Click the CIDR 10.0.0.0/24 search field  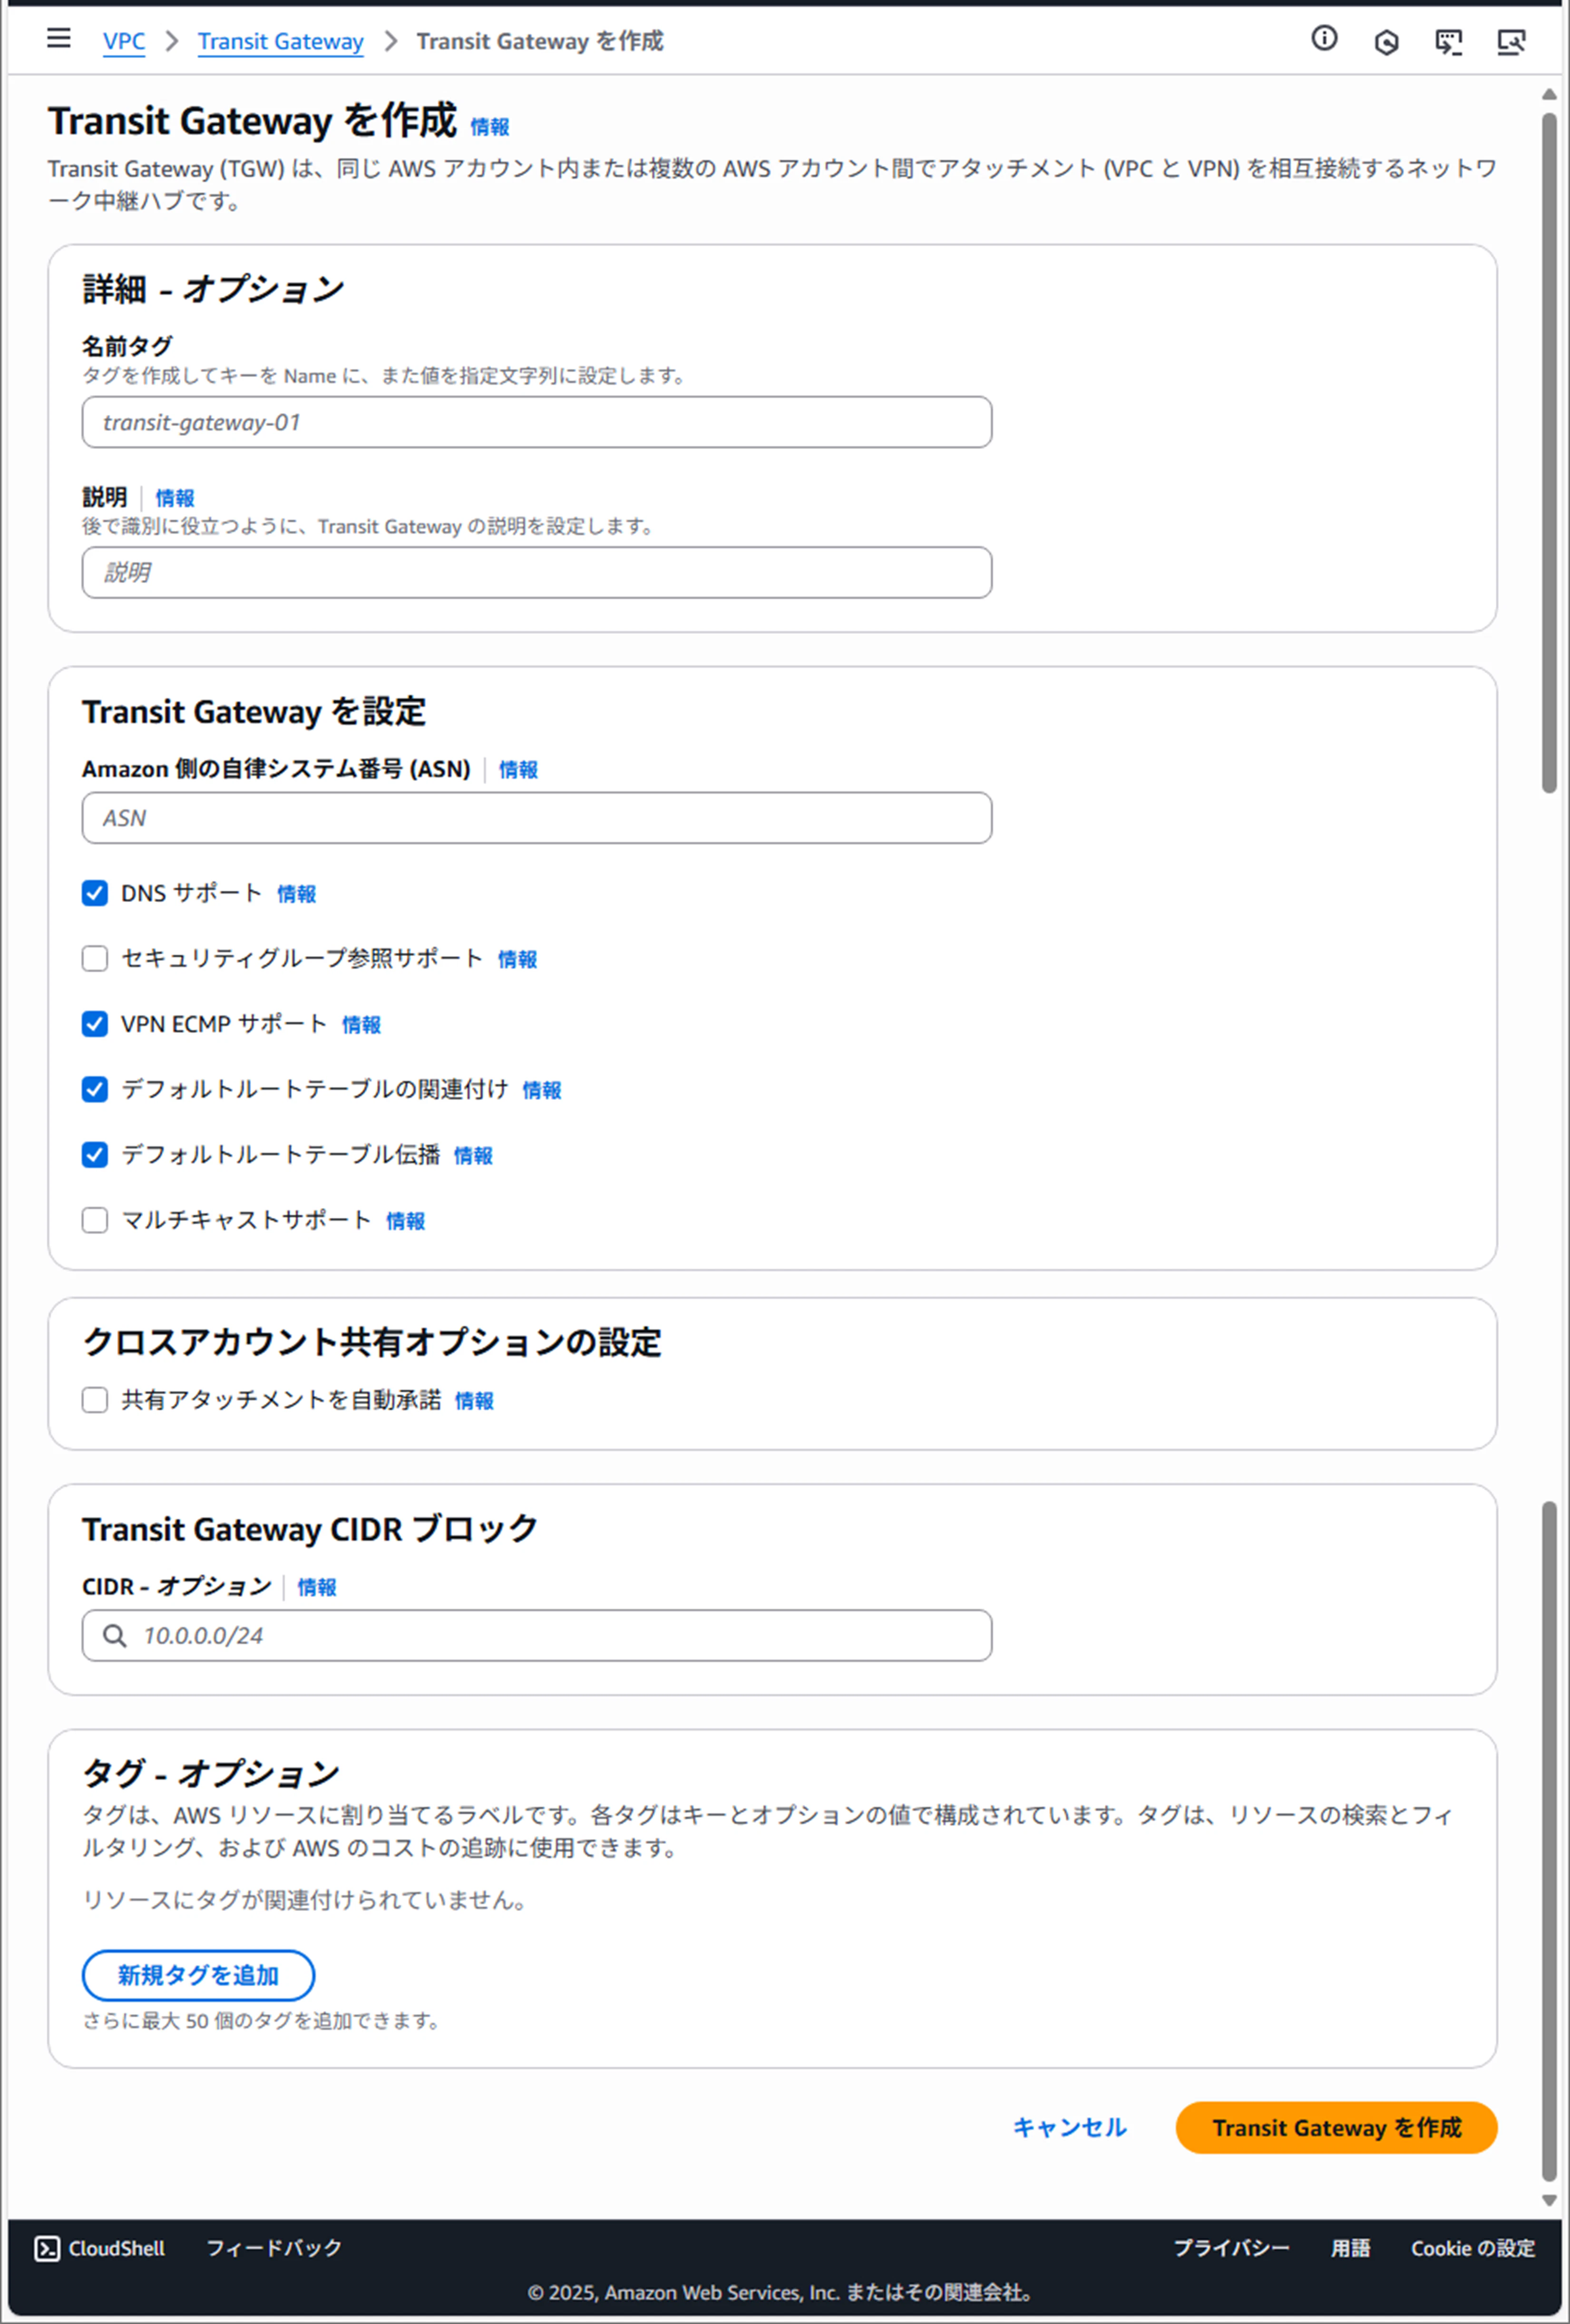pyautogui.click(x=537, y=1636)
